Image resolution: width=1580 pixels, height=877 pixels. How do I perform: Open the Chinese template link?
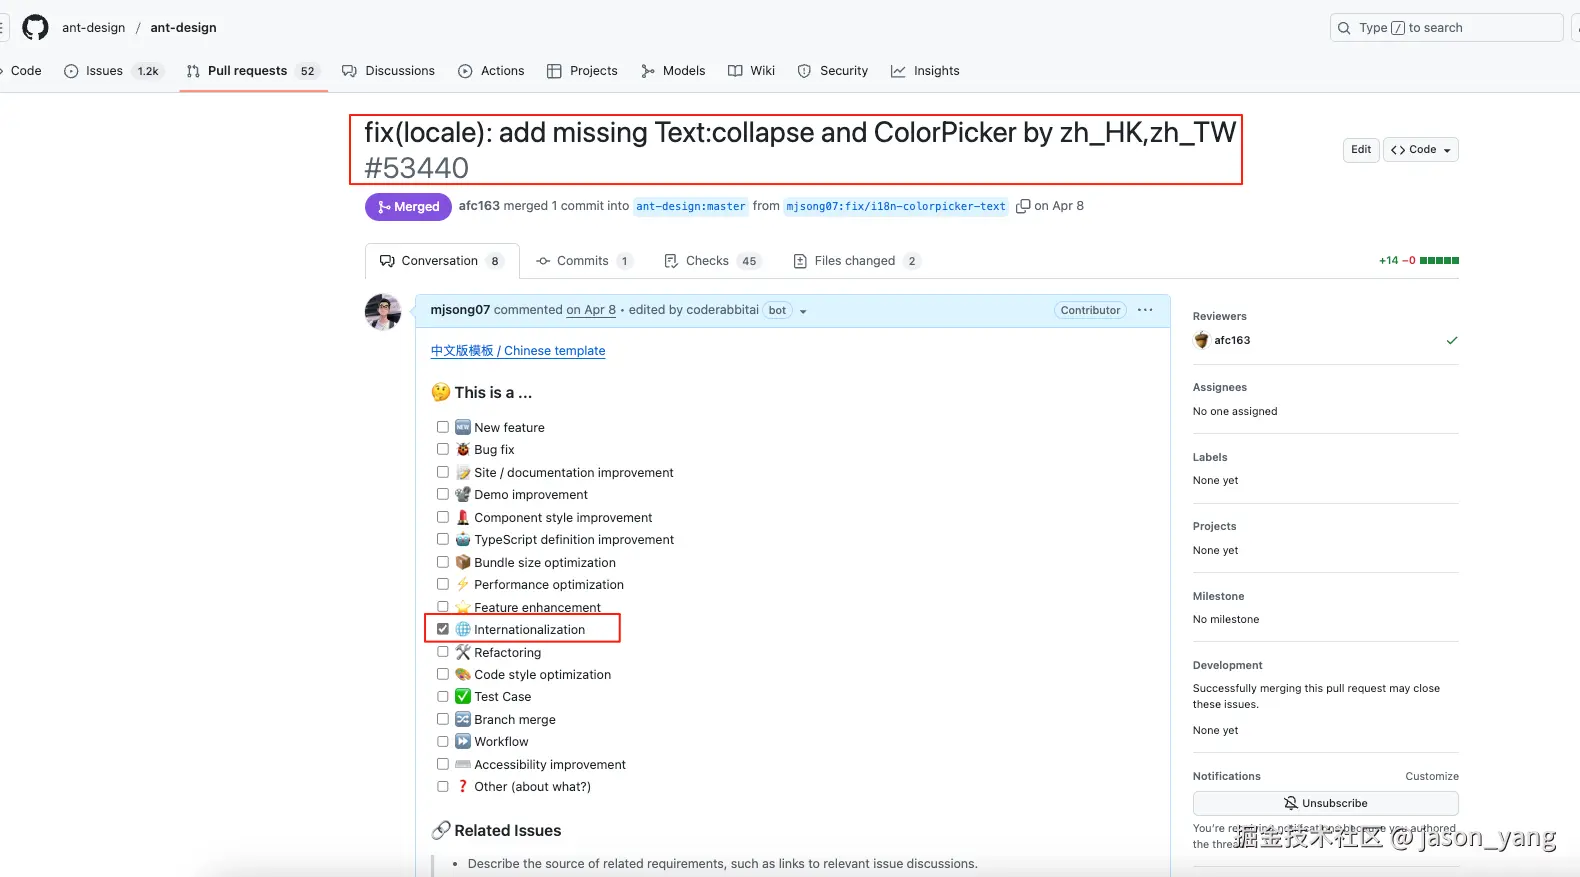pyautogui.click(x=518, y=351)
